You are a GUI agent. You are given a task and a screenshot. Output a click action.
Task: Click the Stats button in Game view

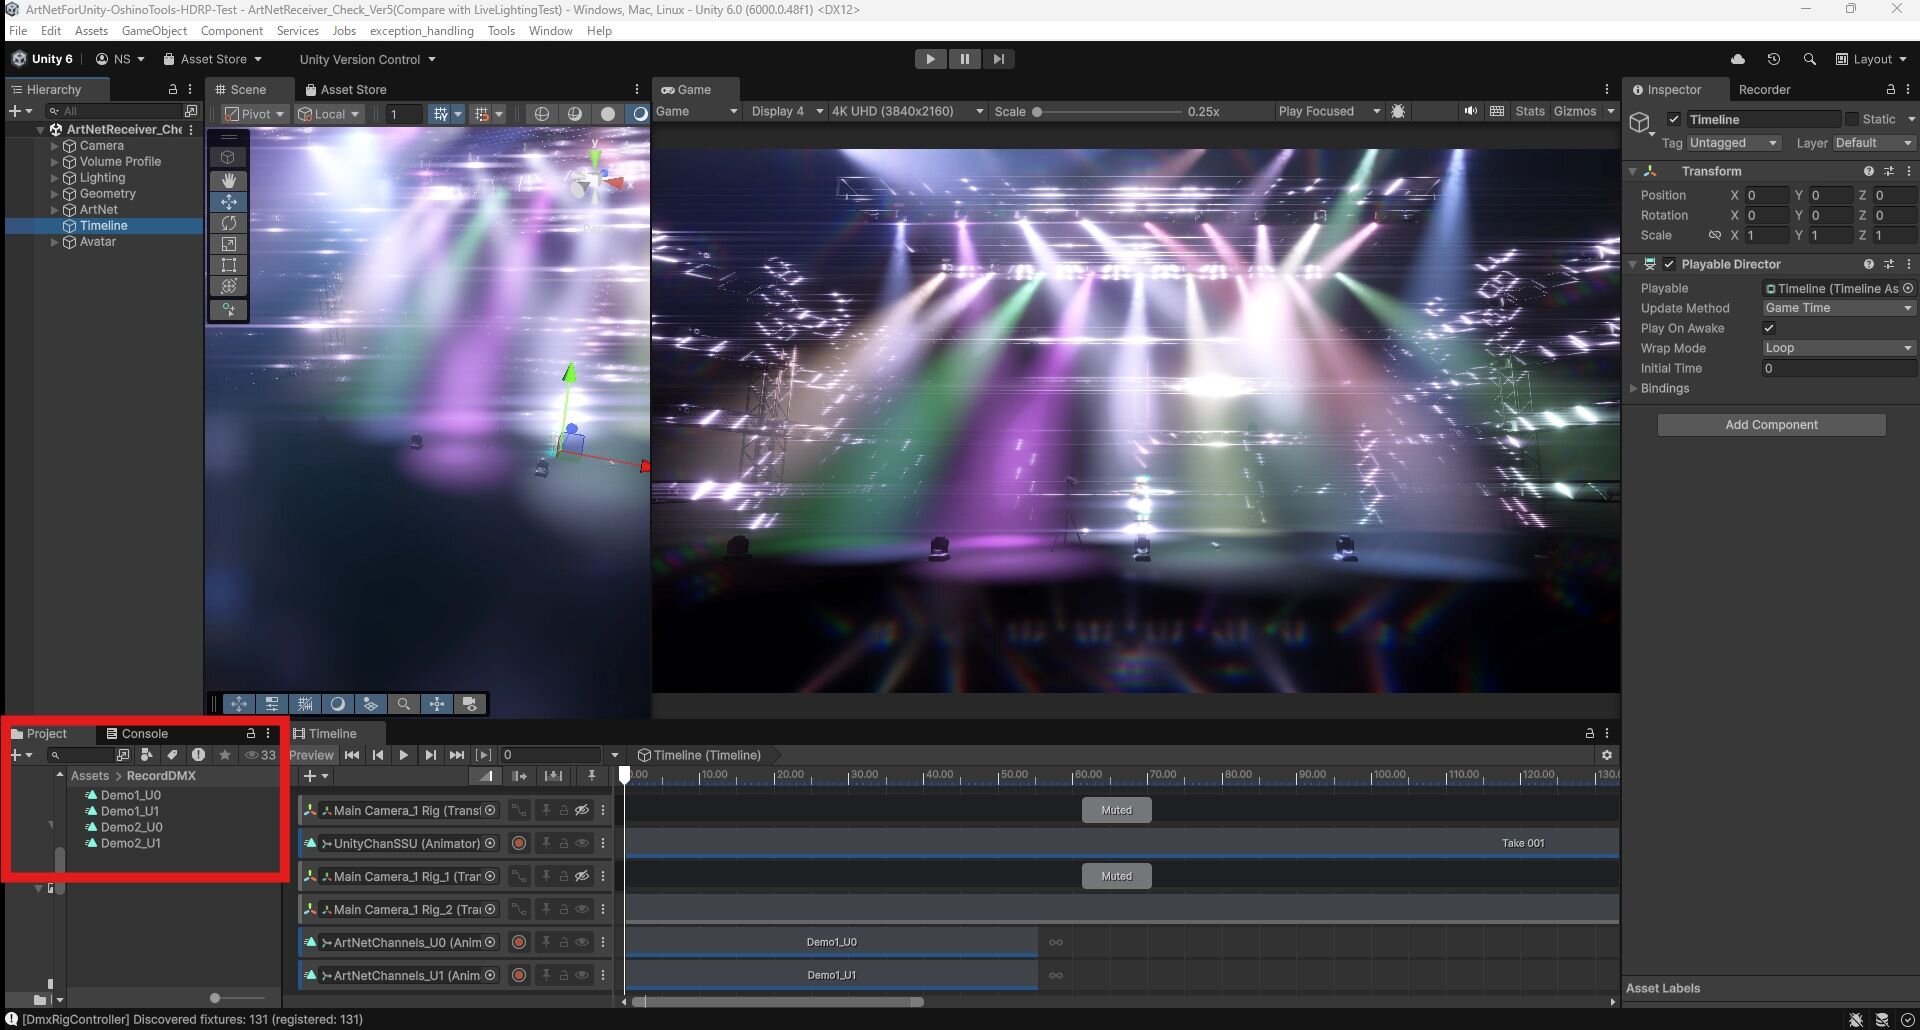tap(1529, 111)
